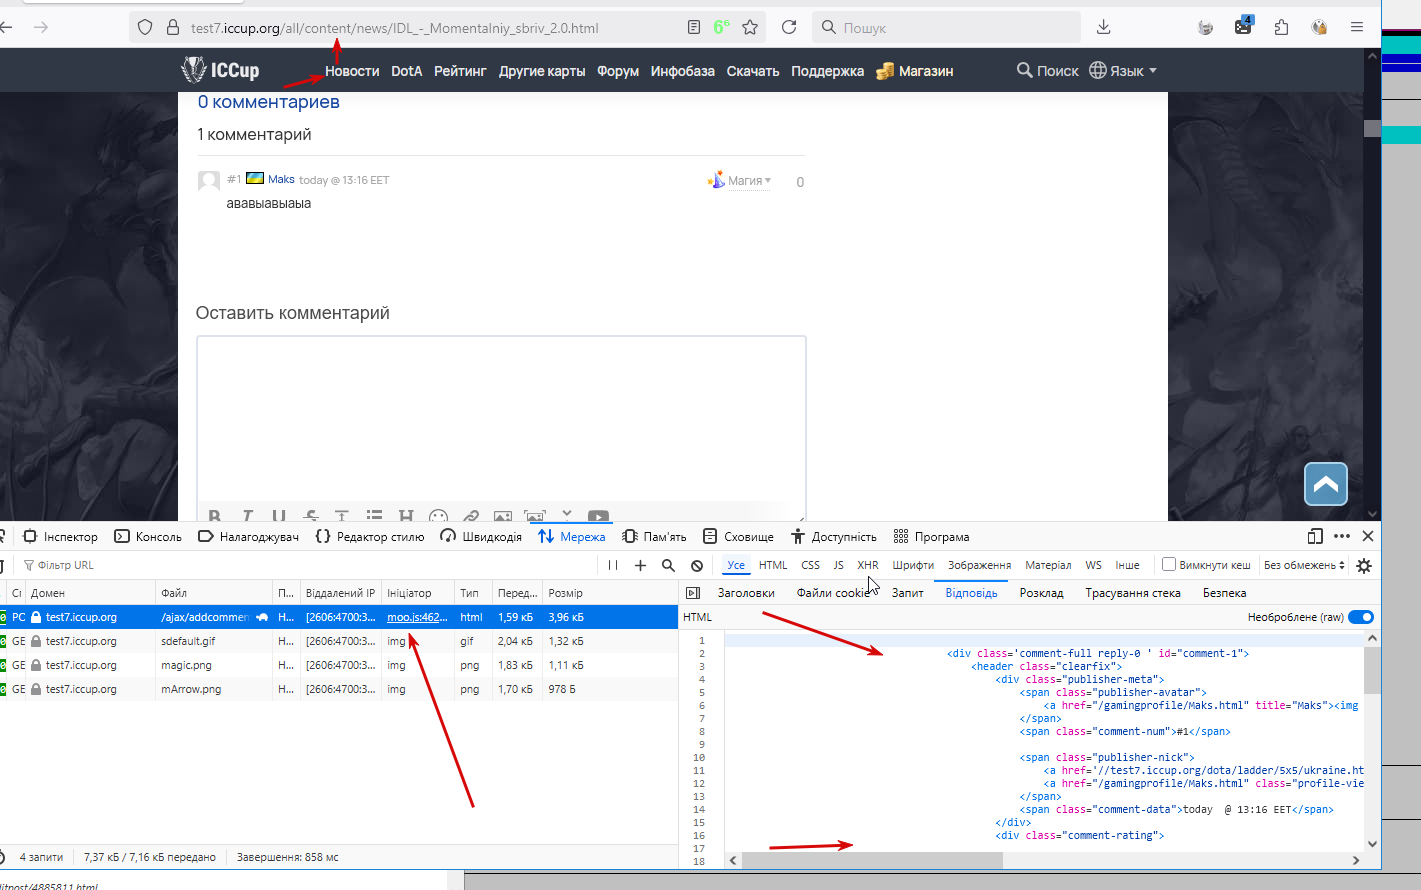The height and width of the screenshot is (890, 1421).
Task: Filter requests by Шрифти type
Action: pos(913,565)
